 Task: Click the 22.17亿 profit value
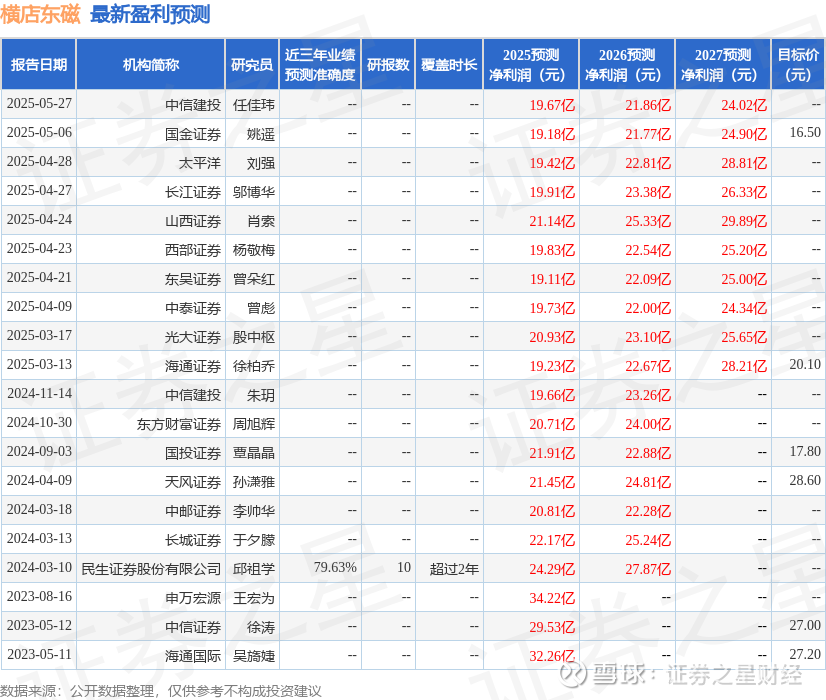click(552, 539)
